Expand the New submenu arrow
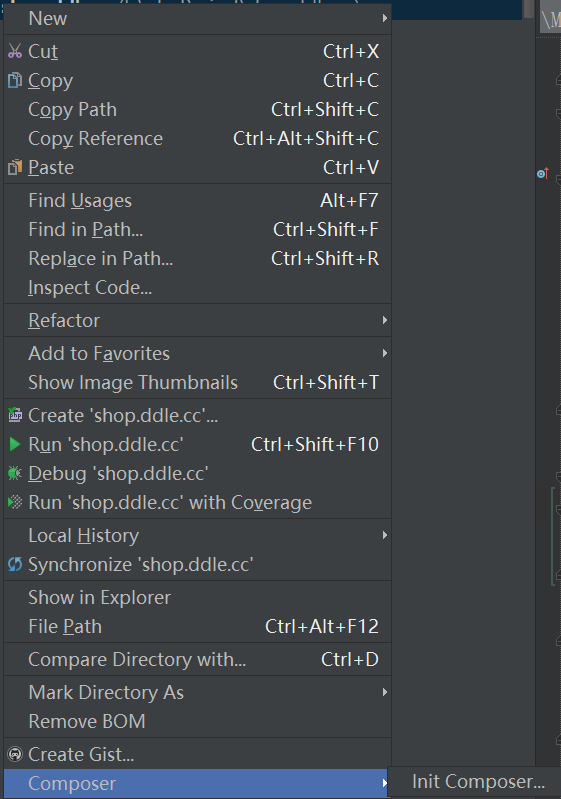The width and height of the screenshot is (561, 799). coord(385,18)
